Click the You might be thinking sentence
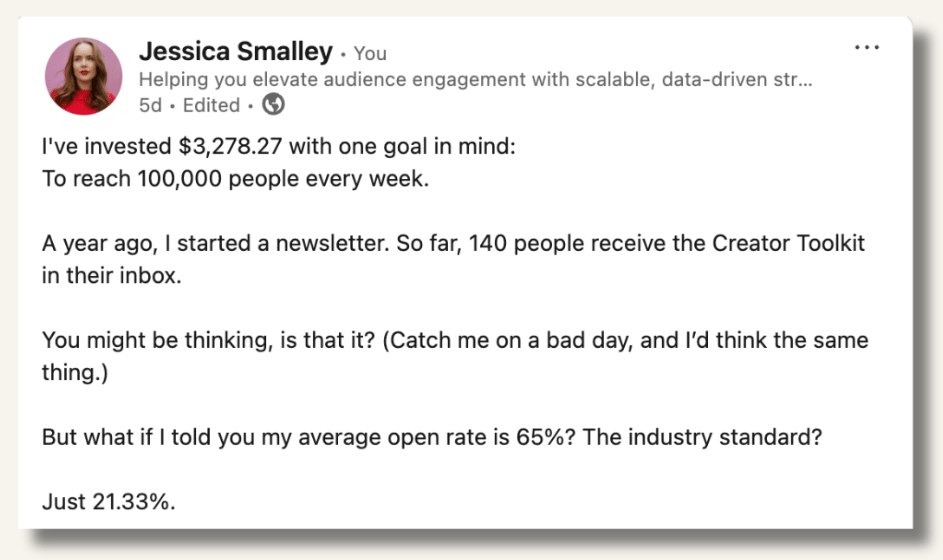The height and width of the screenshot is (560, 943). click(208, 340)
